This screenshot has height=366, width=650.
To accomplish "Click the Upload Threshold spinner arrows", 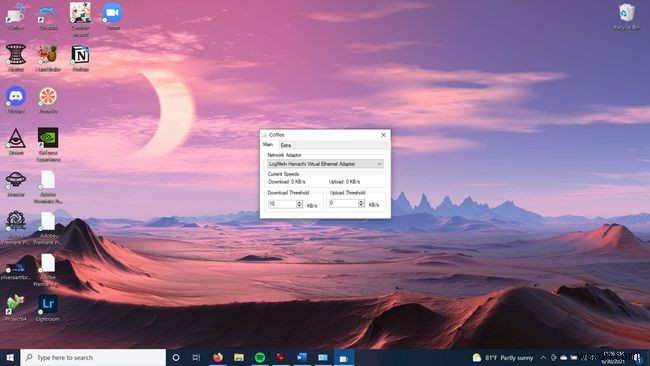I will [x=361, y=203].
